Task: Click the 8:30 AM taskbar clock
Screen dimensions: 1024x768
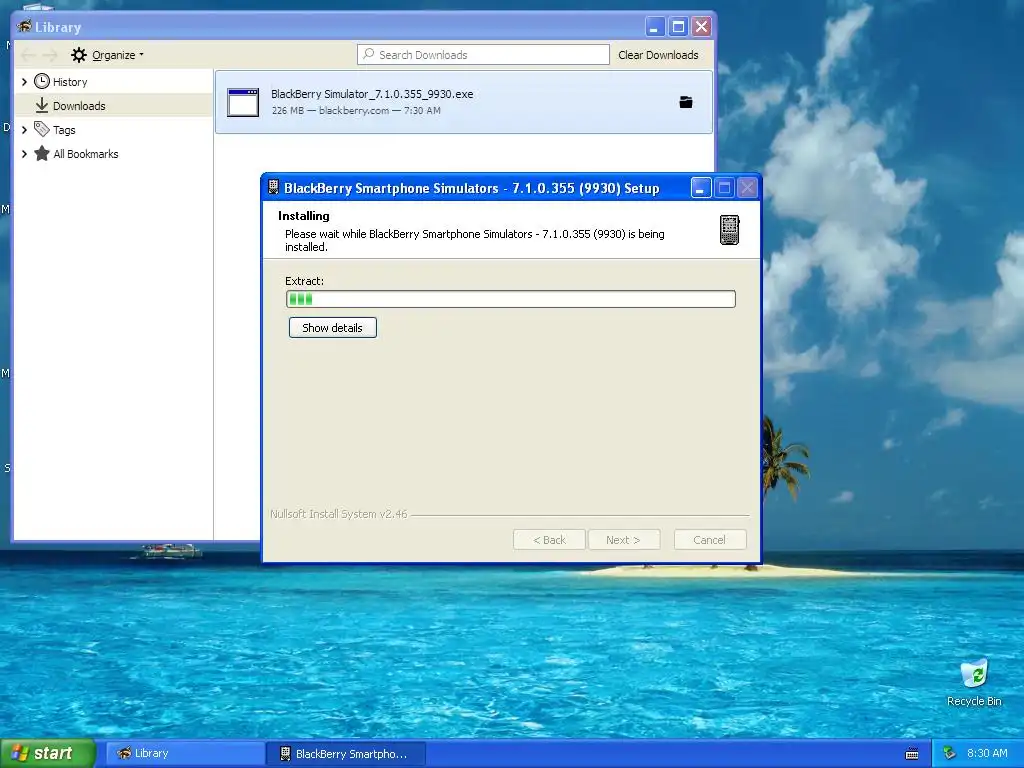Action: click(987, 753)
